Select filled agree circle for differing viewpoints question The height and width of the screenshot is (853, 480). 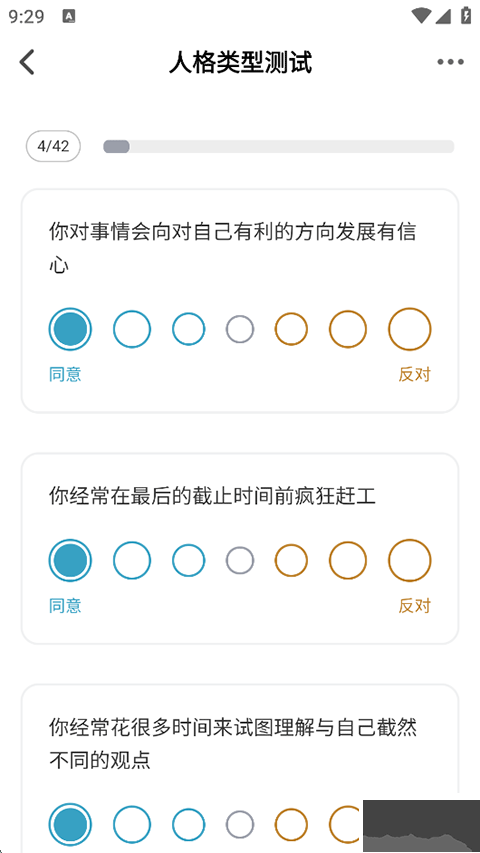(70, 824)
